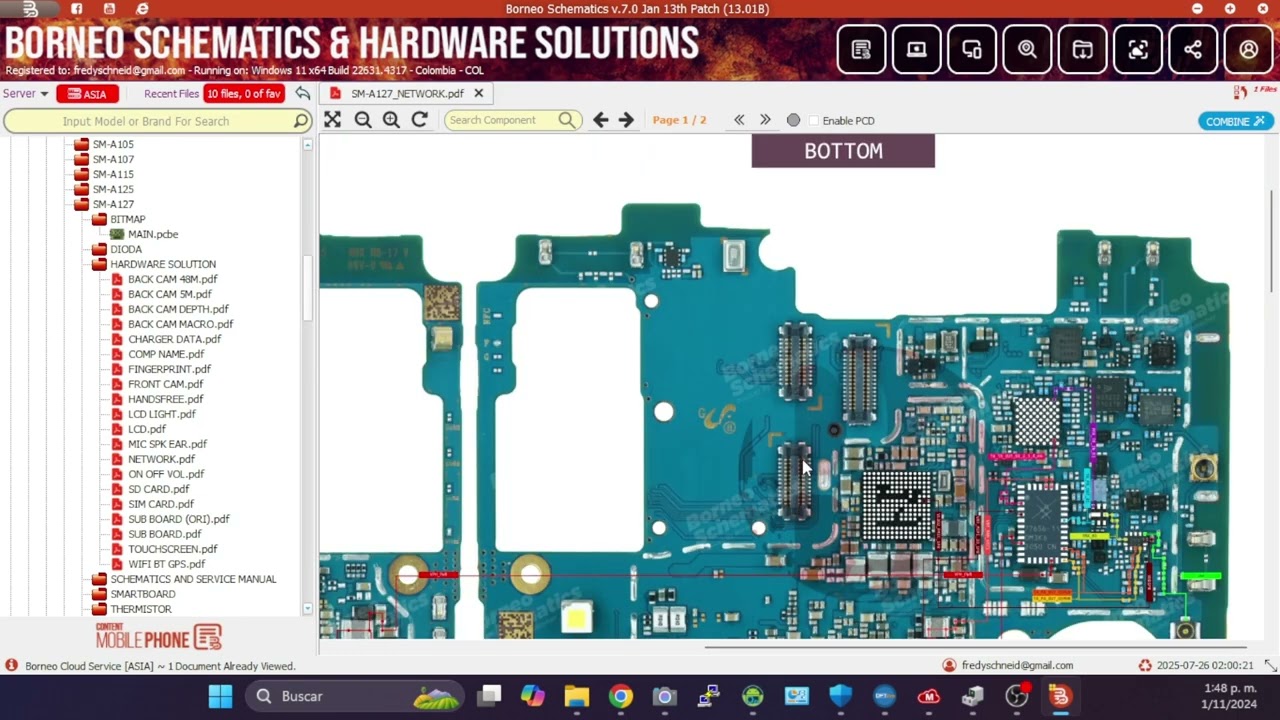This screenshot has height=720, width=1280.
Task: Click the Content Mobile Phone logo
Action: click(158, 636)
